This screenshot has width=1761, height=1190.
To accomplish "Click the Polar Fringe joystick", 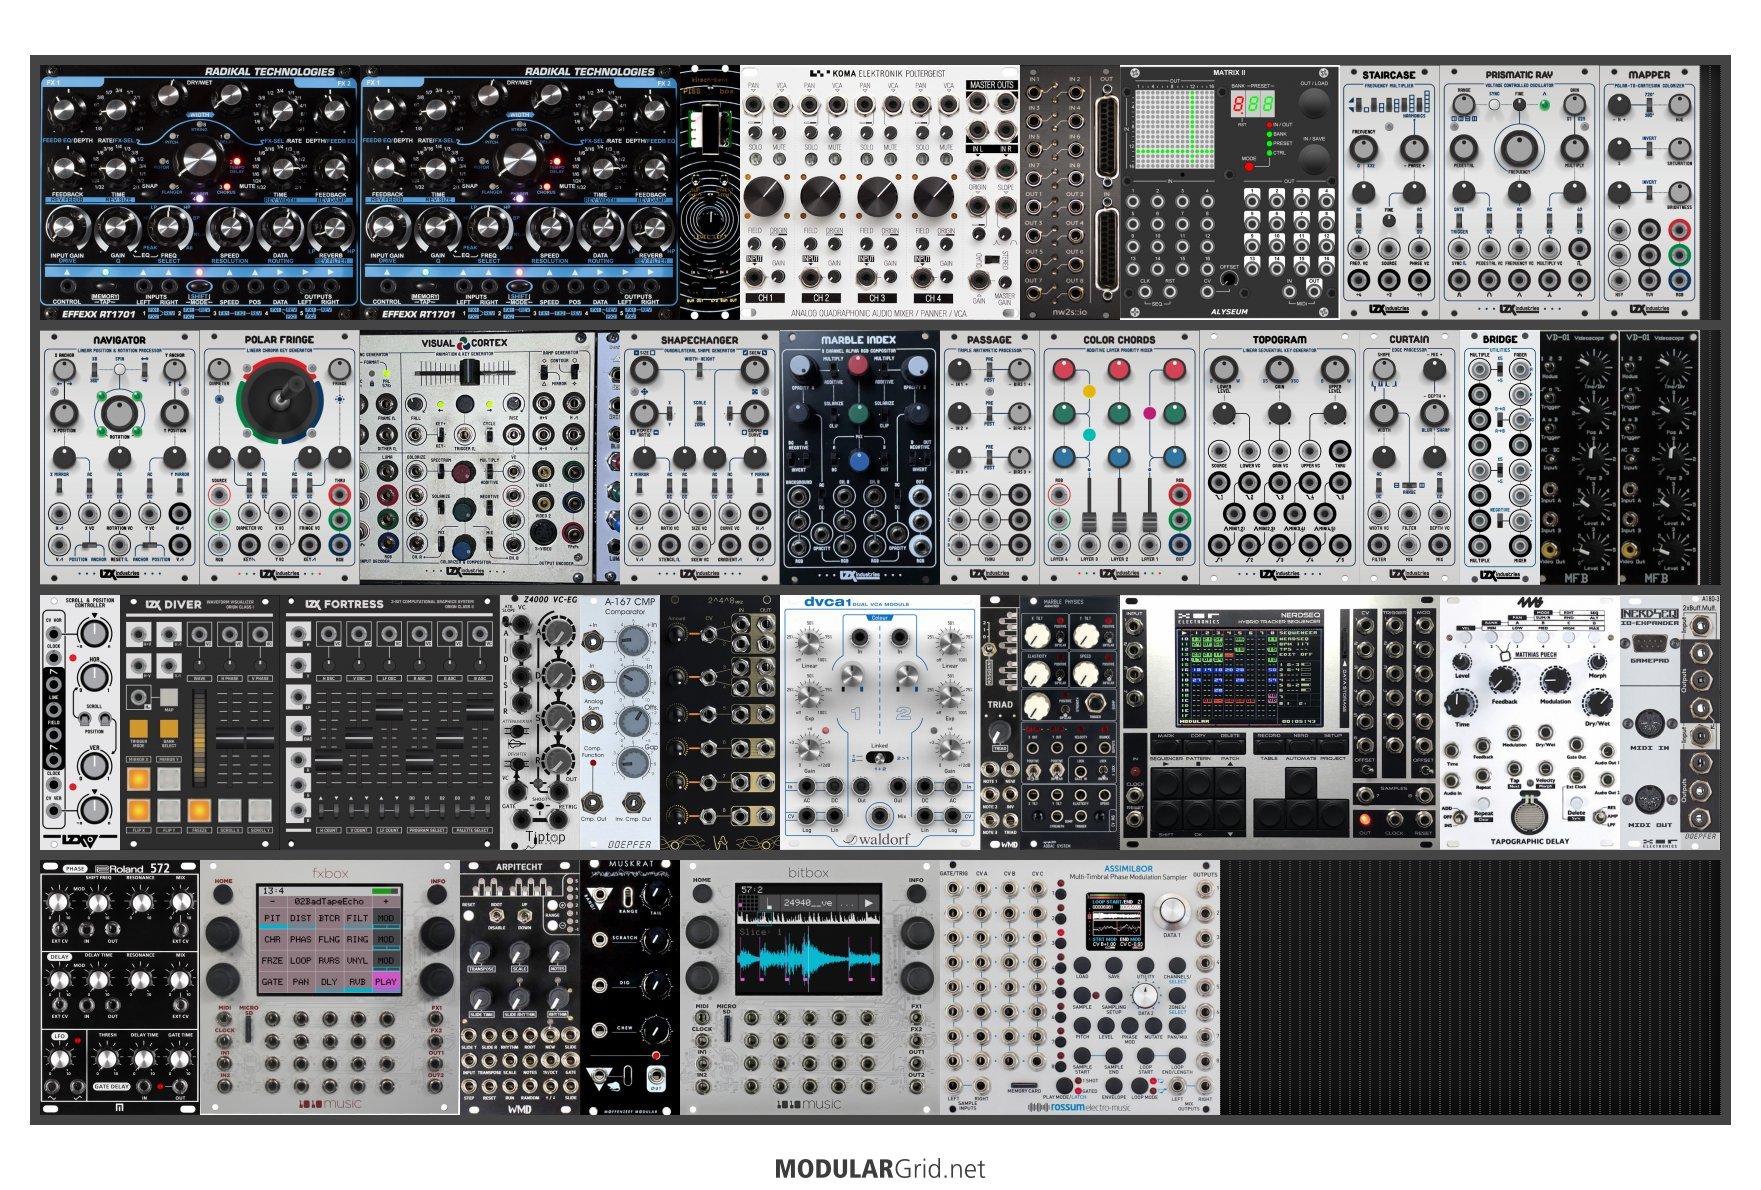I will 279,399.
